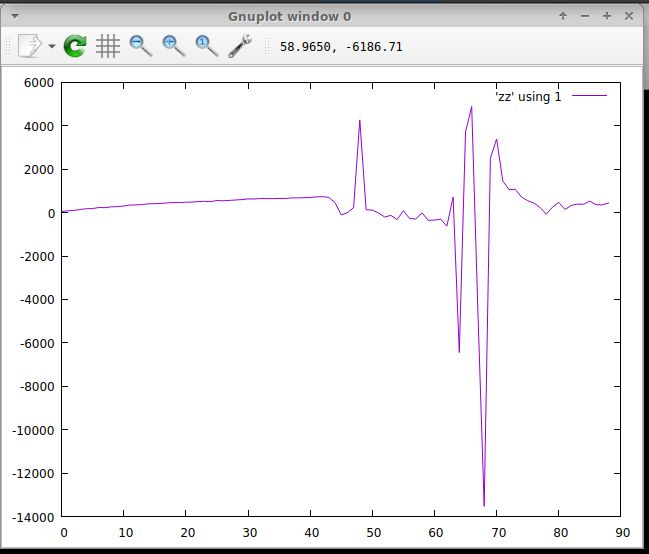Click x-axis label 10
Screen dimensions: 649x554
(x=125, y=532)
